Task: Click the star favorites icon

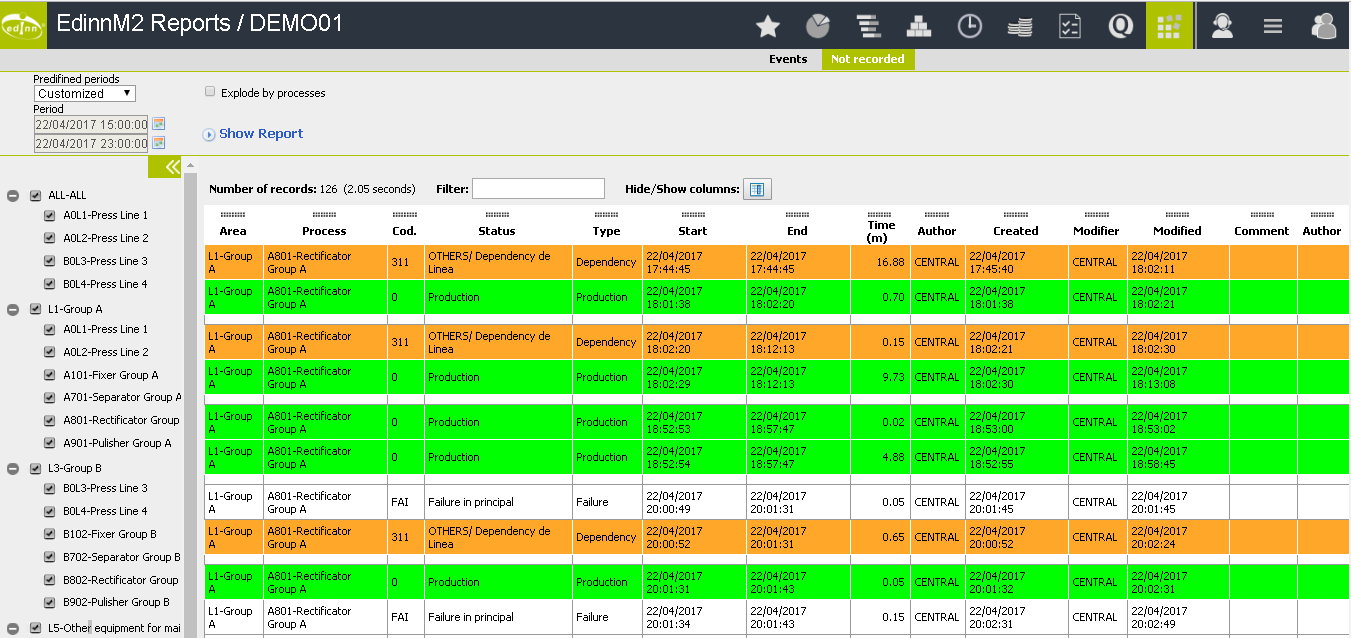Action: pyautogui.click(x=767, y=26)
